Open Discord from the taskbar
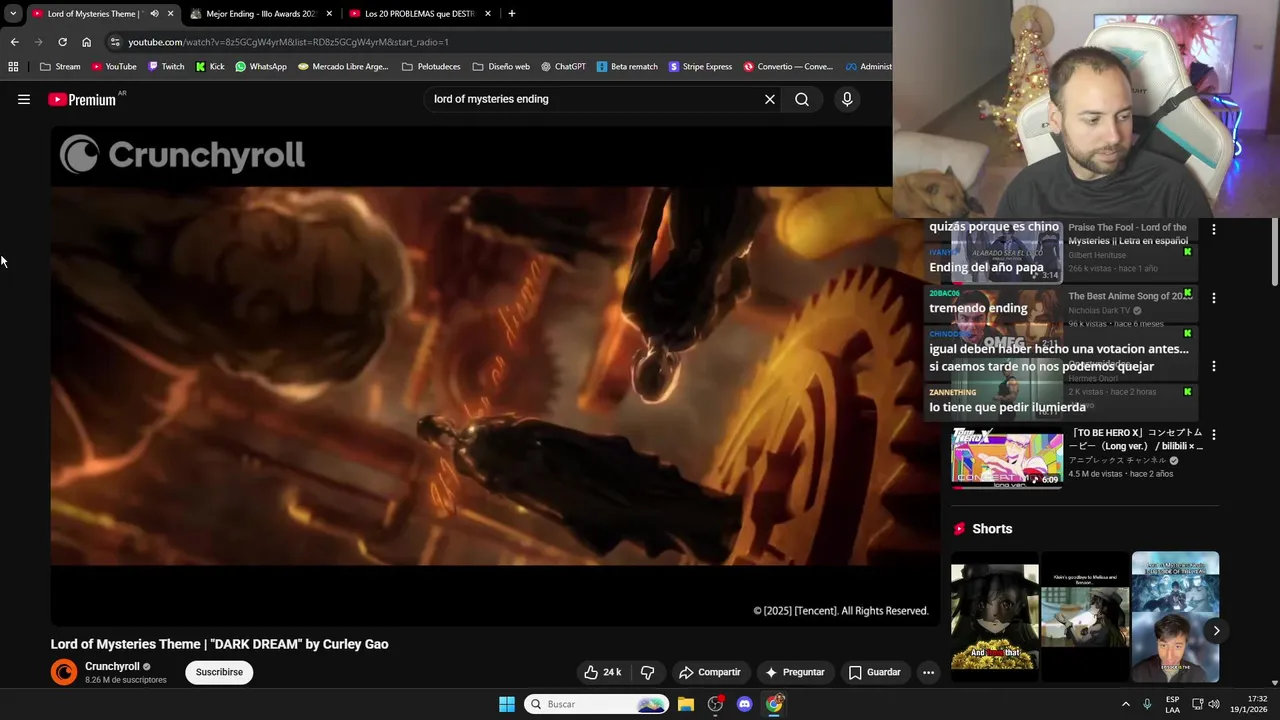 [744, 704]
